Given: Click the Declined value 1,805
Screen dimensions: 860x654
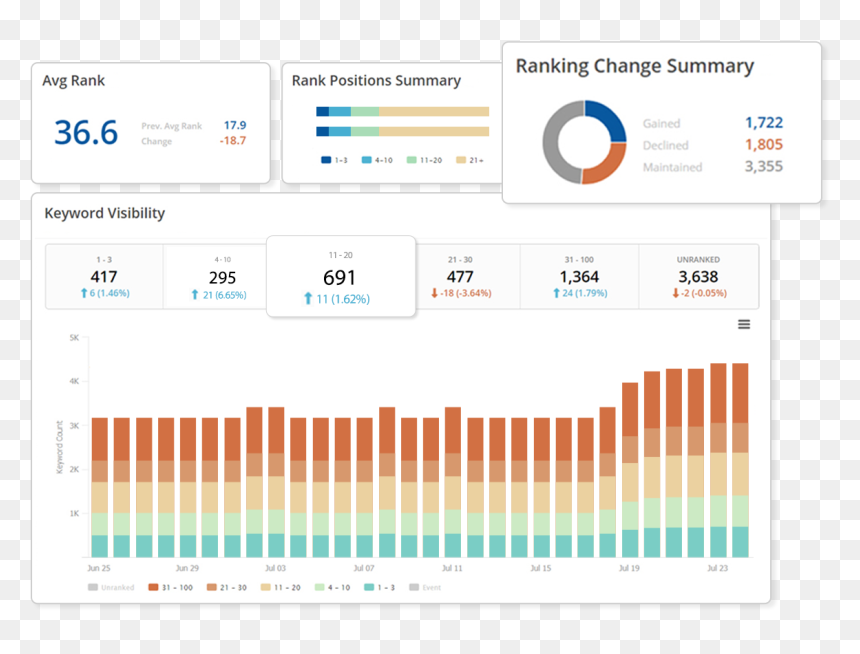Looking at the screenshot, I should coord(763,144).
